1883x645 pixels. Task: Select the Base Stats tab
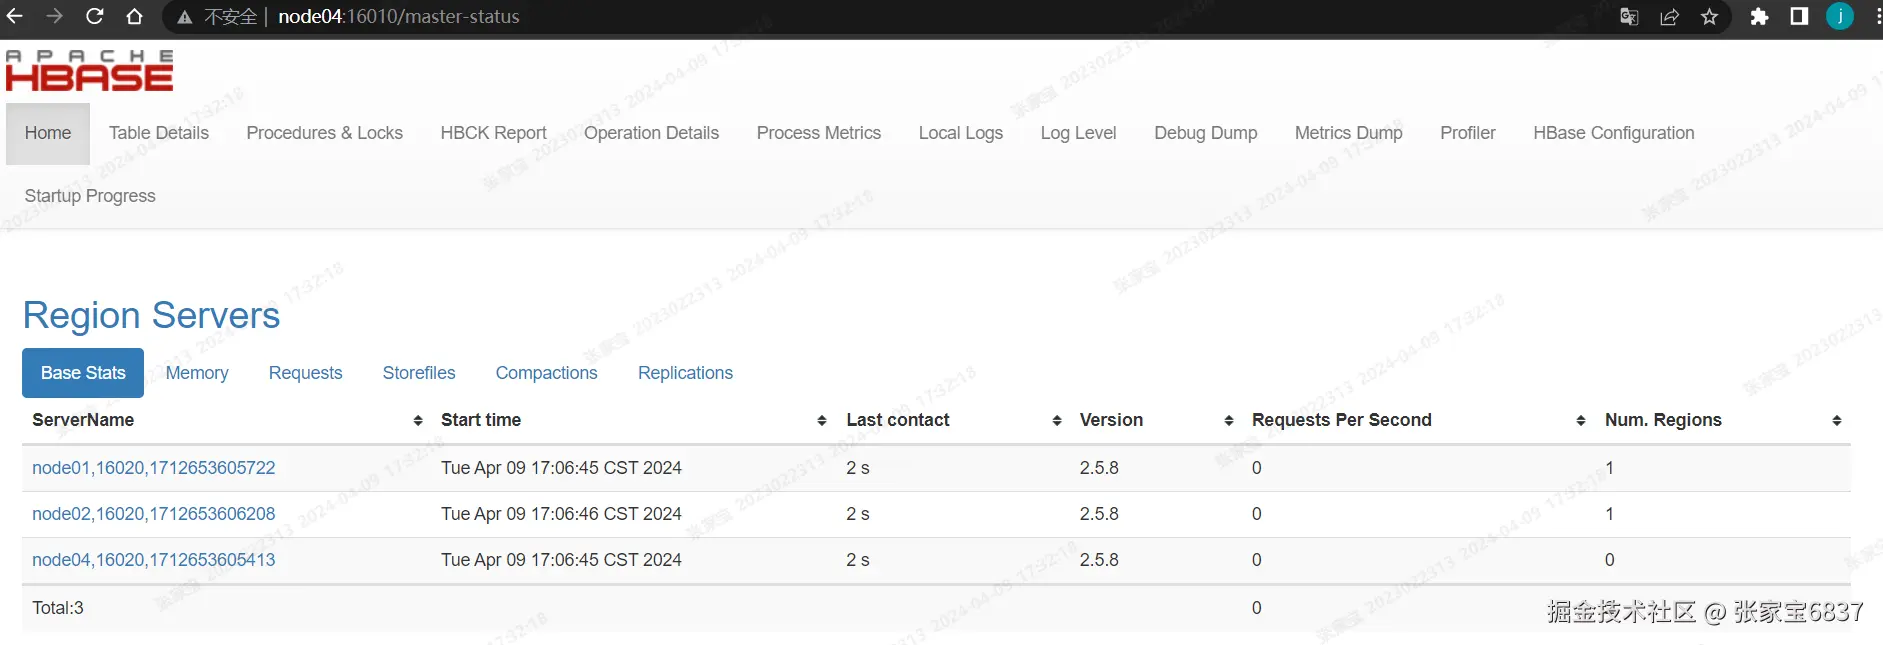click(x=83, y=373)
